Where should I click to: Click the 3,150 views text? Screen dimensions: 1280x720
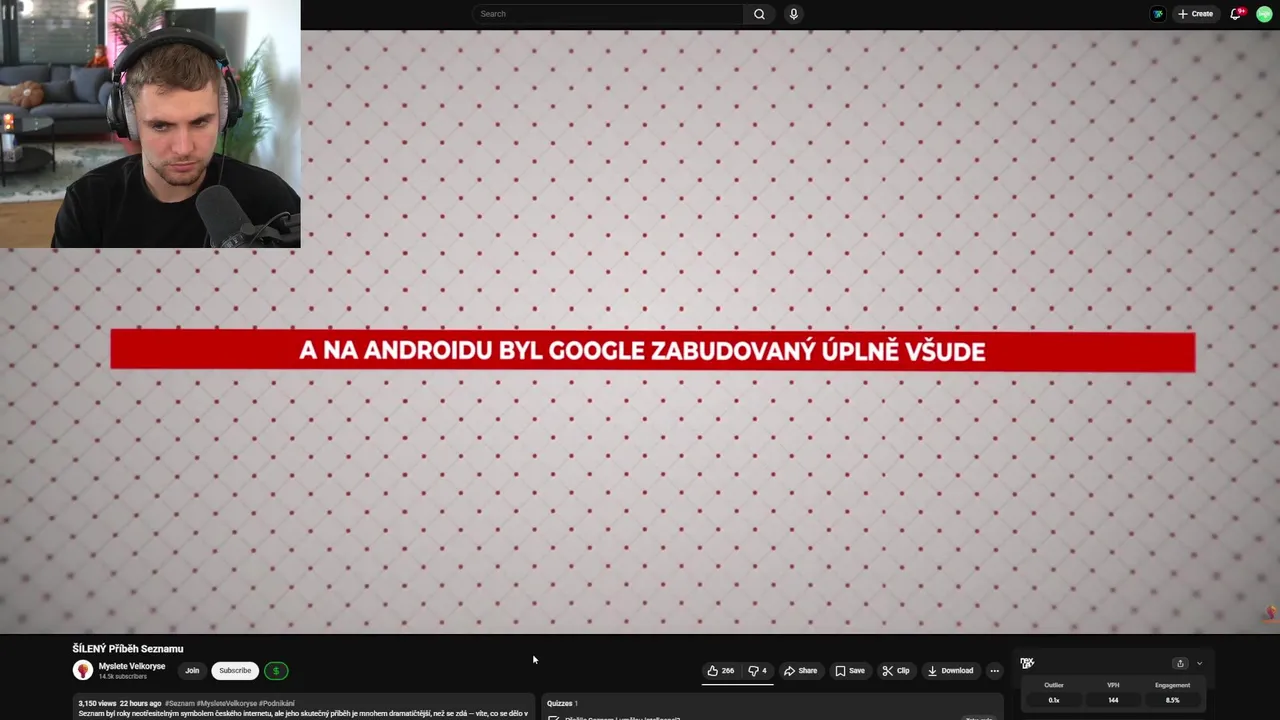click(97, 703)
